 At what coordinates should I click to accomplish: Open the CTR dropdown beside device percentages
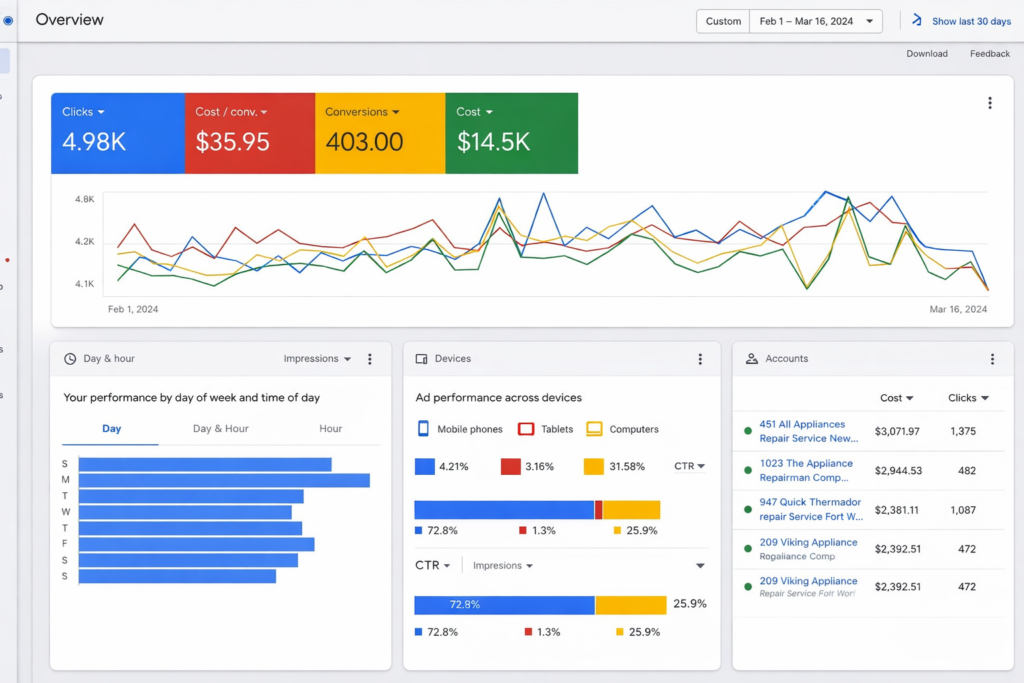(x=689, y=466)
